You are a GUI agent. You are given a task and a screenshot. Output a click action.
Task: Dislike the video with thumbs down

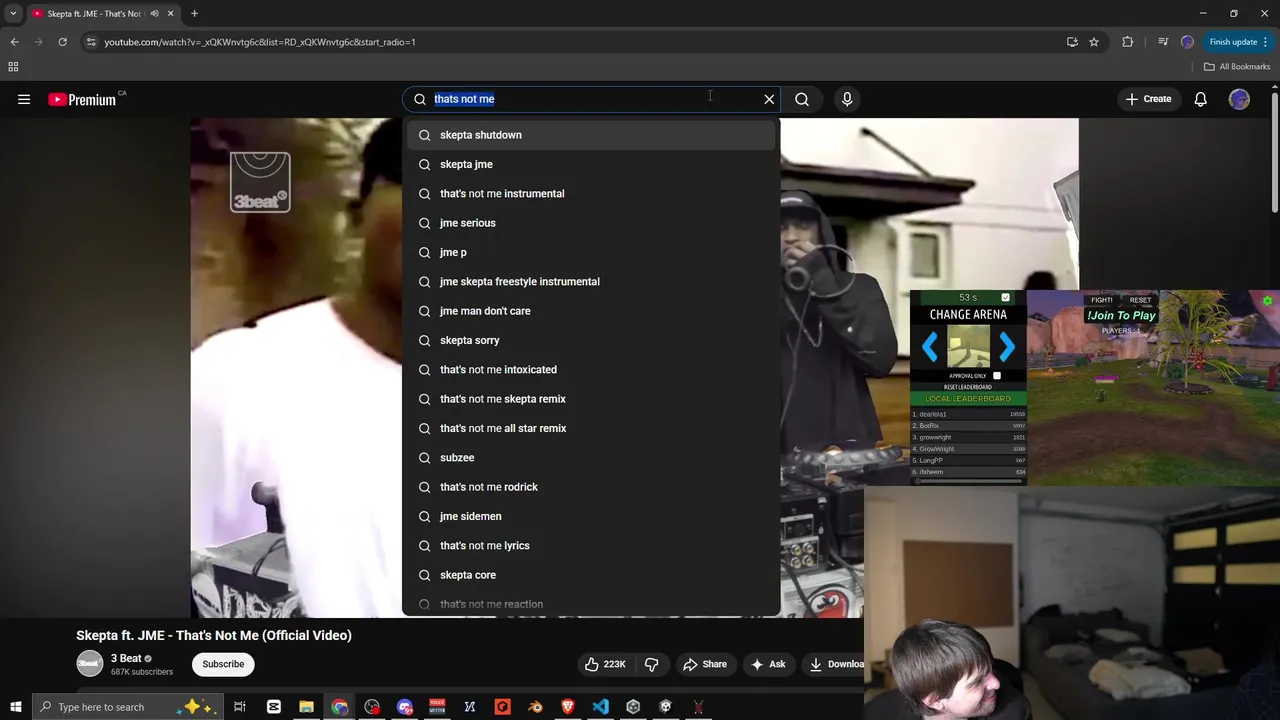click(651, 664)
